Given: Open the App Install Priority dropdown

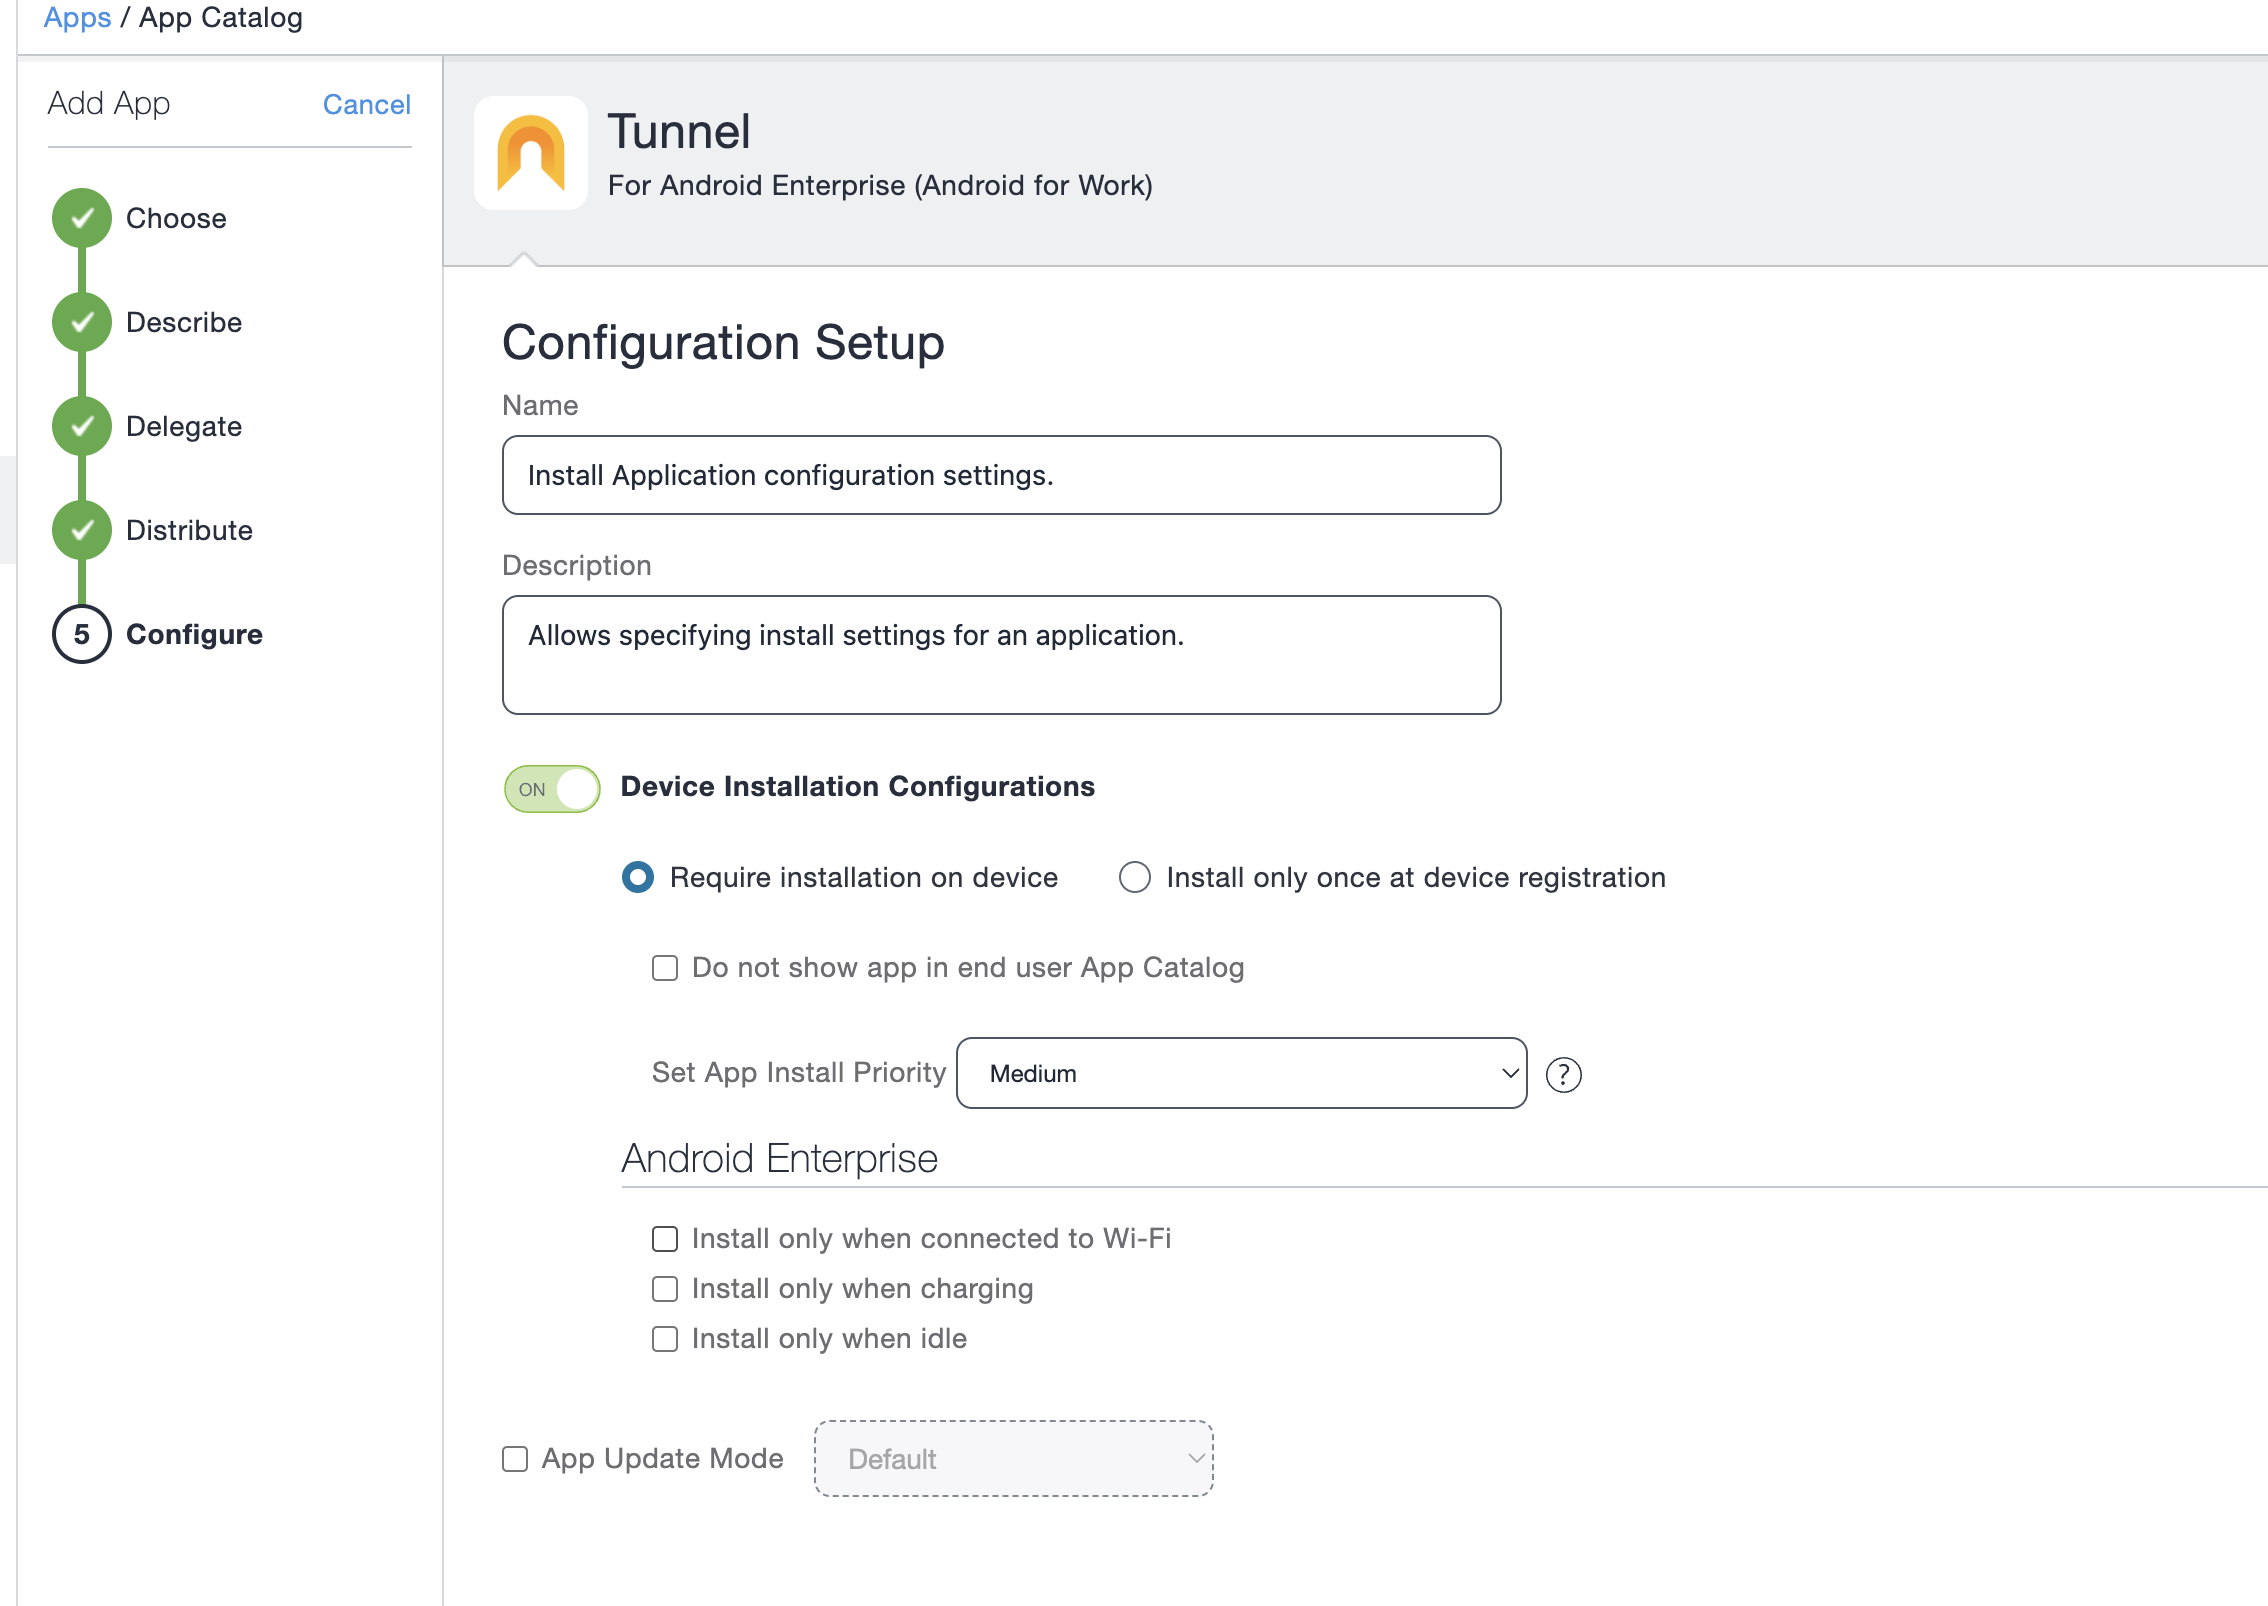Looking at the screenshot, I should pos(1240,1073).
